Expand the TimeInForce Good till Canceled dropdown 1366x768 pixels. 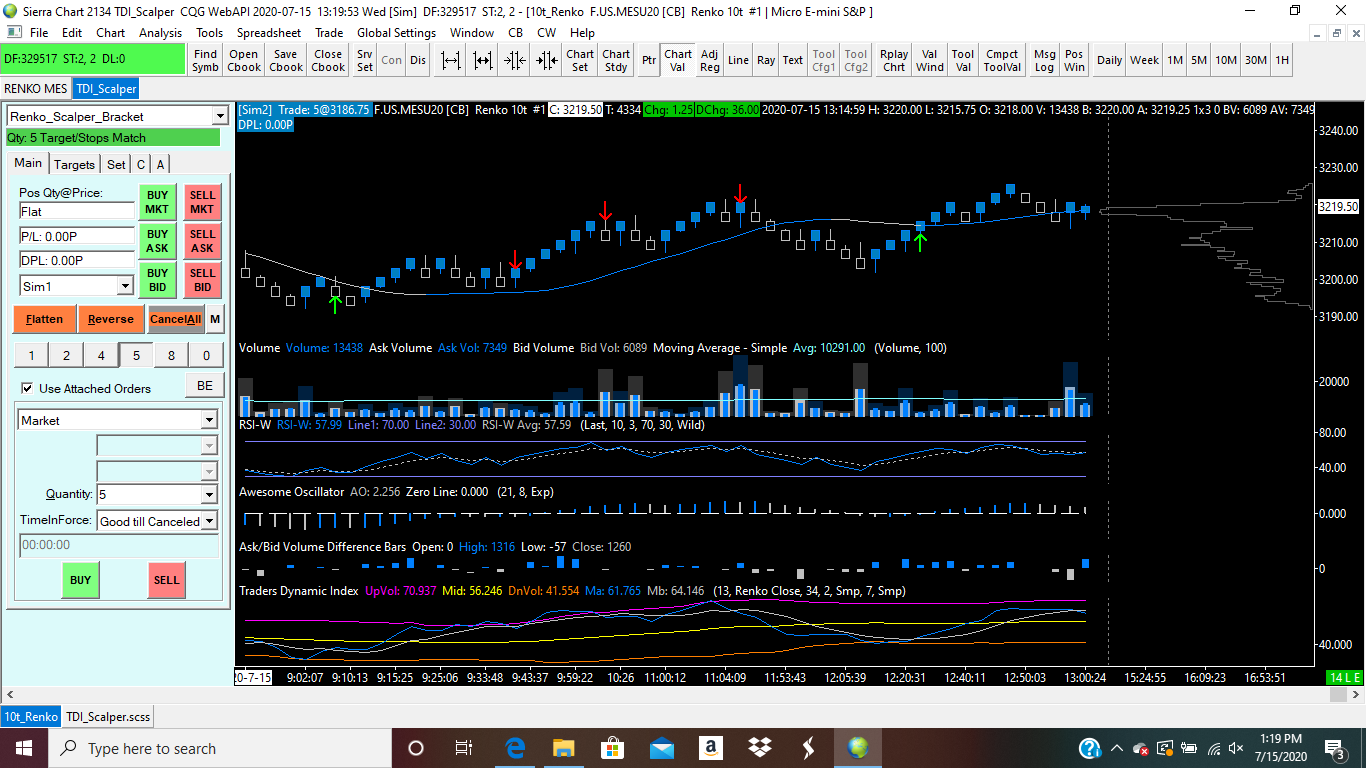209,520
